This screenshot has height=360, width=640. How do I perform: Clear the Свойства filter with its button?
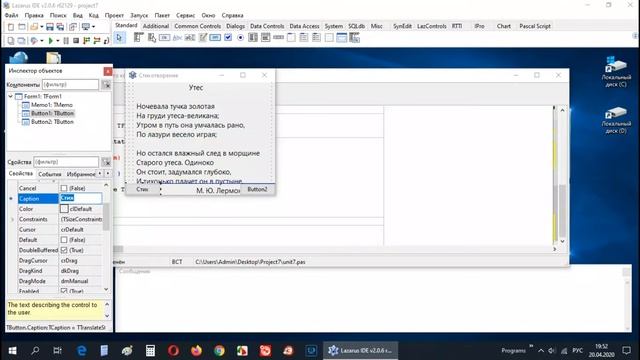pyautogui.click(x=106, y=162)
